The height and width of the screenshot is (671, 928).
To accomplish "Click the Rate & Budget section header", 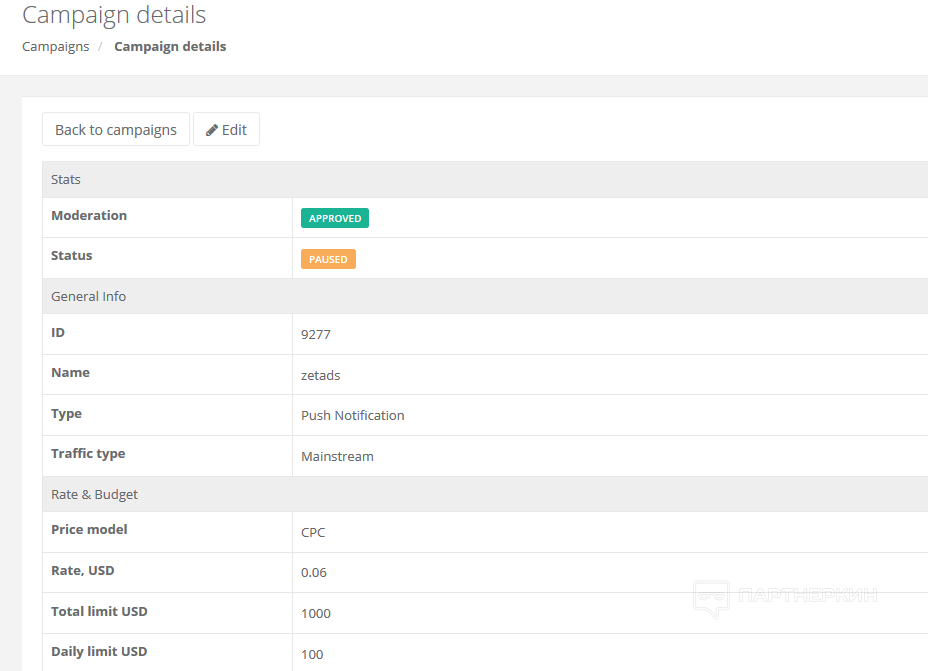I will click(x=94, y=494).
